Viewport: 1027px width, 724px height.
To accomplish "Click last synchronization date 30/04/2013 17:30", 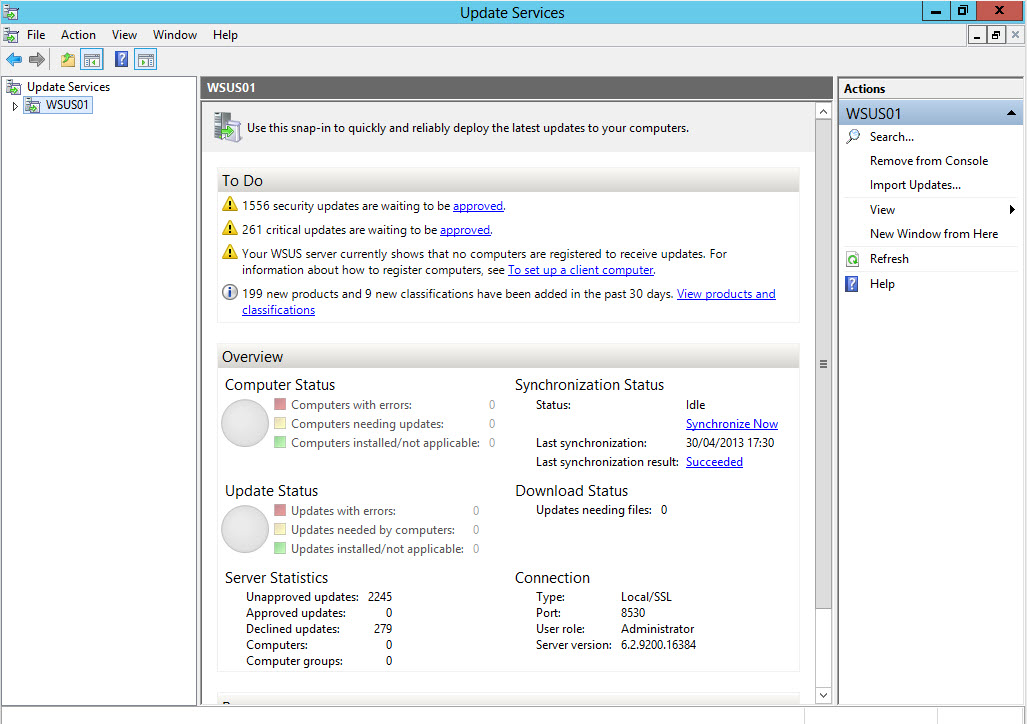I will pos(730,443).
